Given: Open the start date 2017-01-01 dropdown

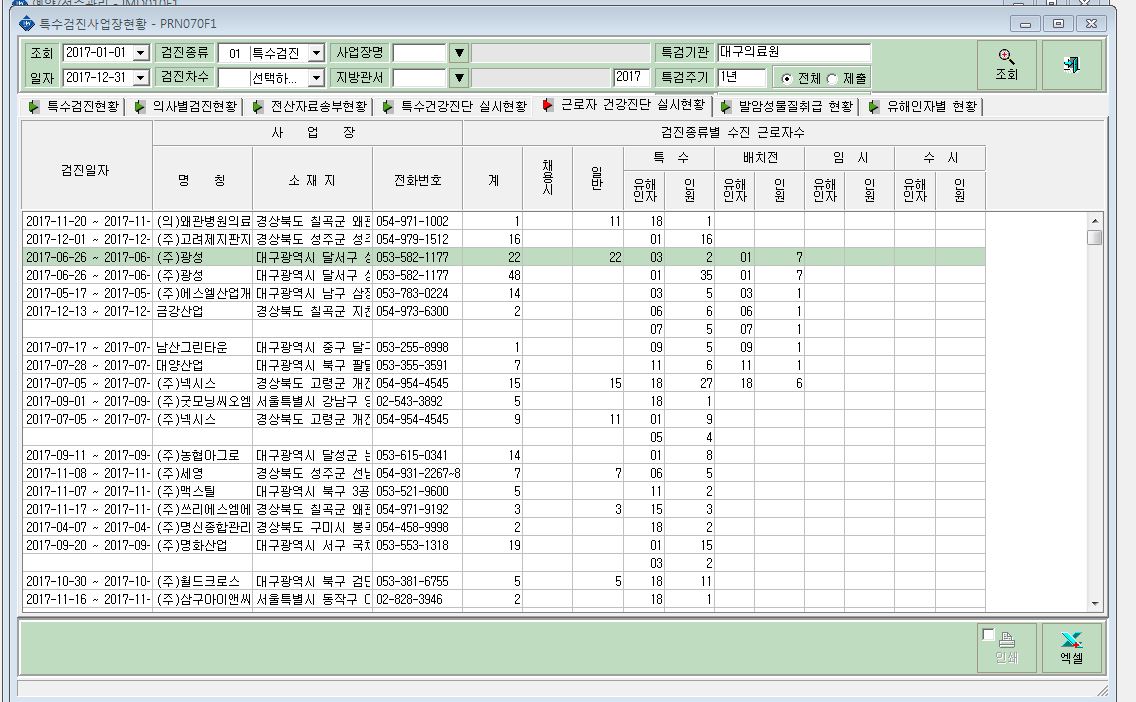Looking at the screenshot, I should [x=141, y=53].
